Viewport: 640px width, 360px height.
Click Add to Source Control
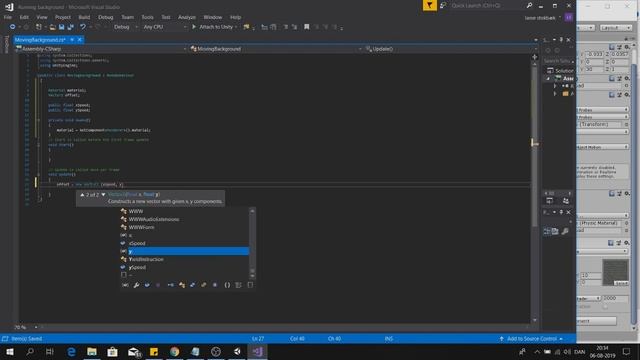pos(531,339)
